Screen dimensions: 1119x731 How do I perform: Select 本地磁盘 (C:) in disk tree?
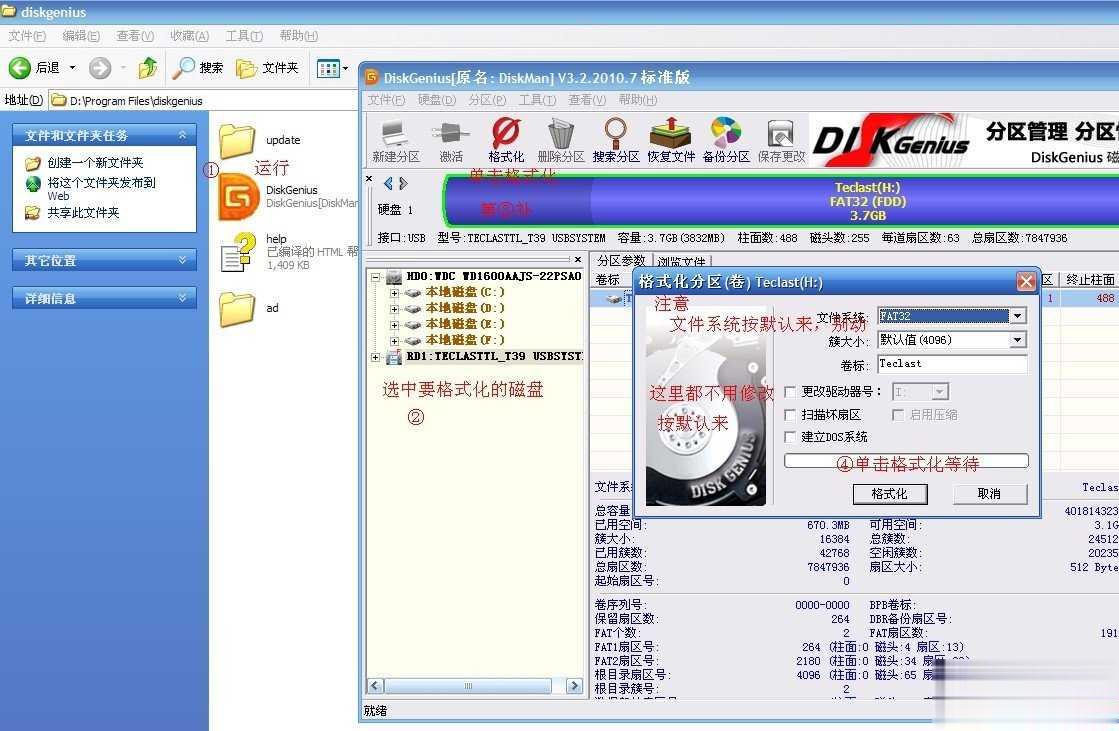pos(465,292)
